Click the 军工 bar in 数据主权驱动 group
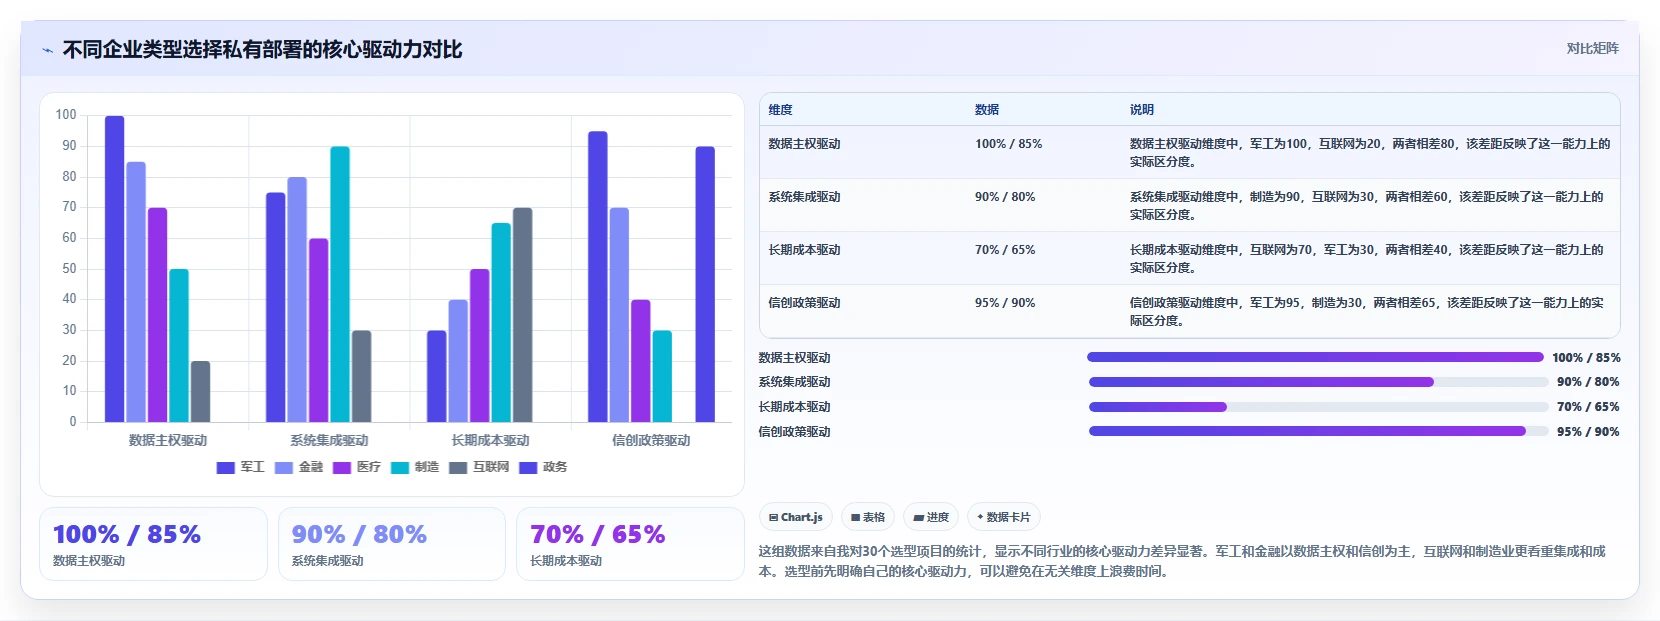Image resolution: width=1660 pixels, height=621 pixels. point(114,269)
